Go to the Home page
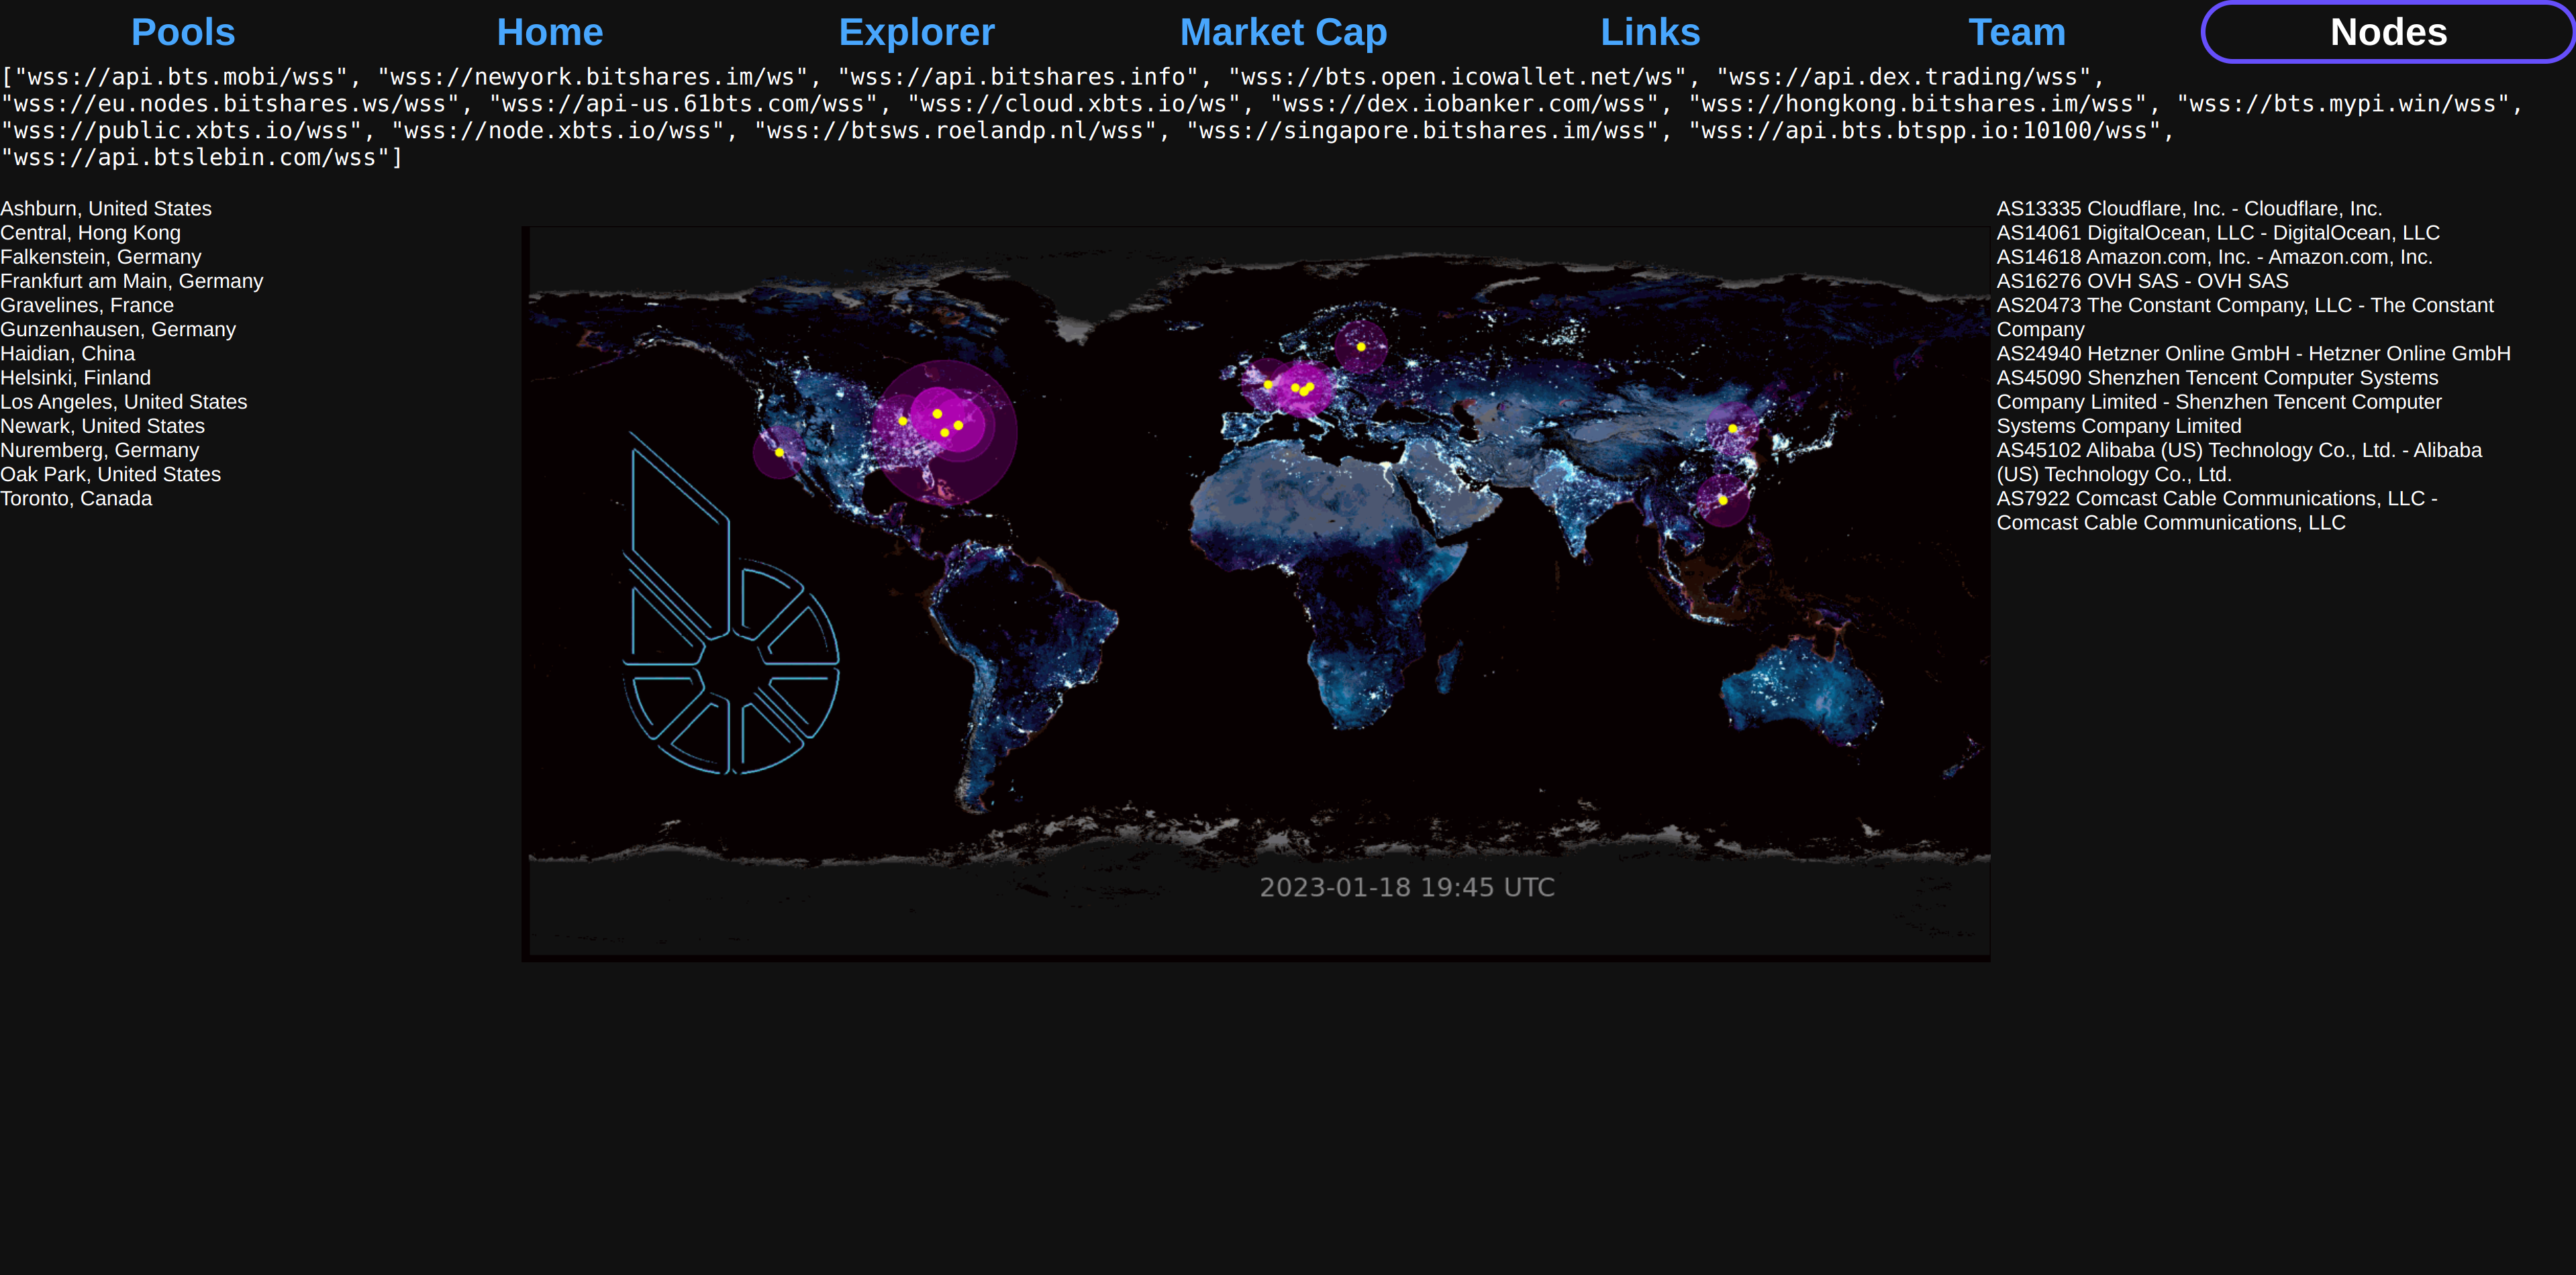Viewport: 2576px width, 1275px height. [550, 32]
